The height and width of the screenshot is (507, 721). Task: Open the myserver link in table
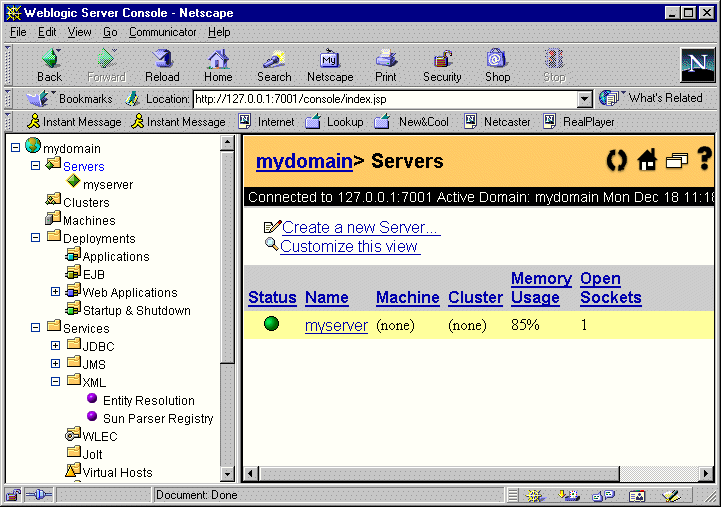click(336, 325)
